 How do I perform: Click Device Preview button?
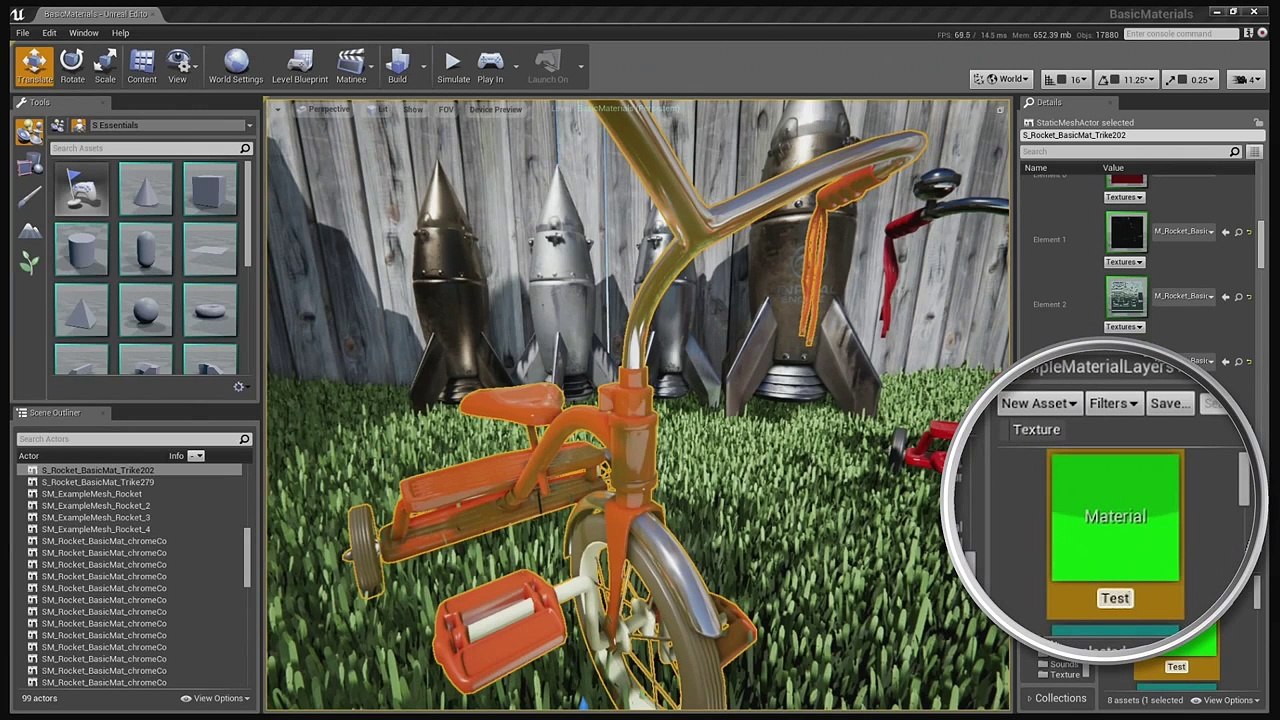(496, 109)
